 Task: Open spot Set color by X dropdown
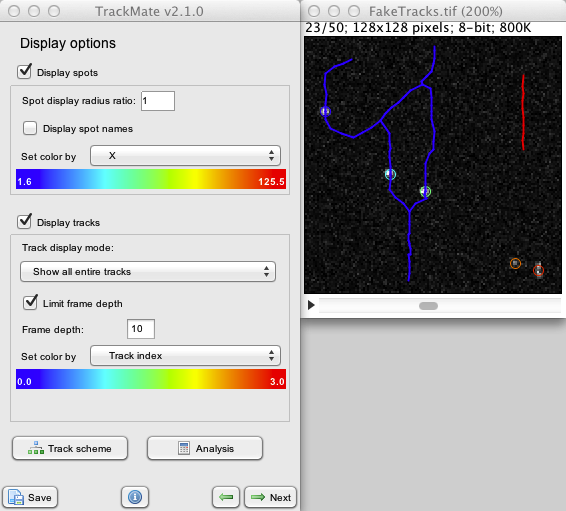tap(185, 156)
